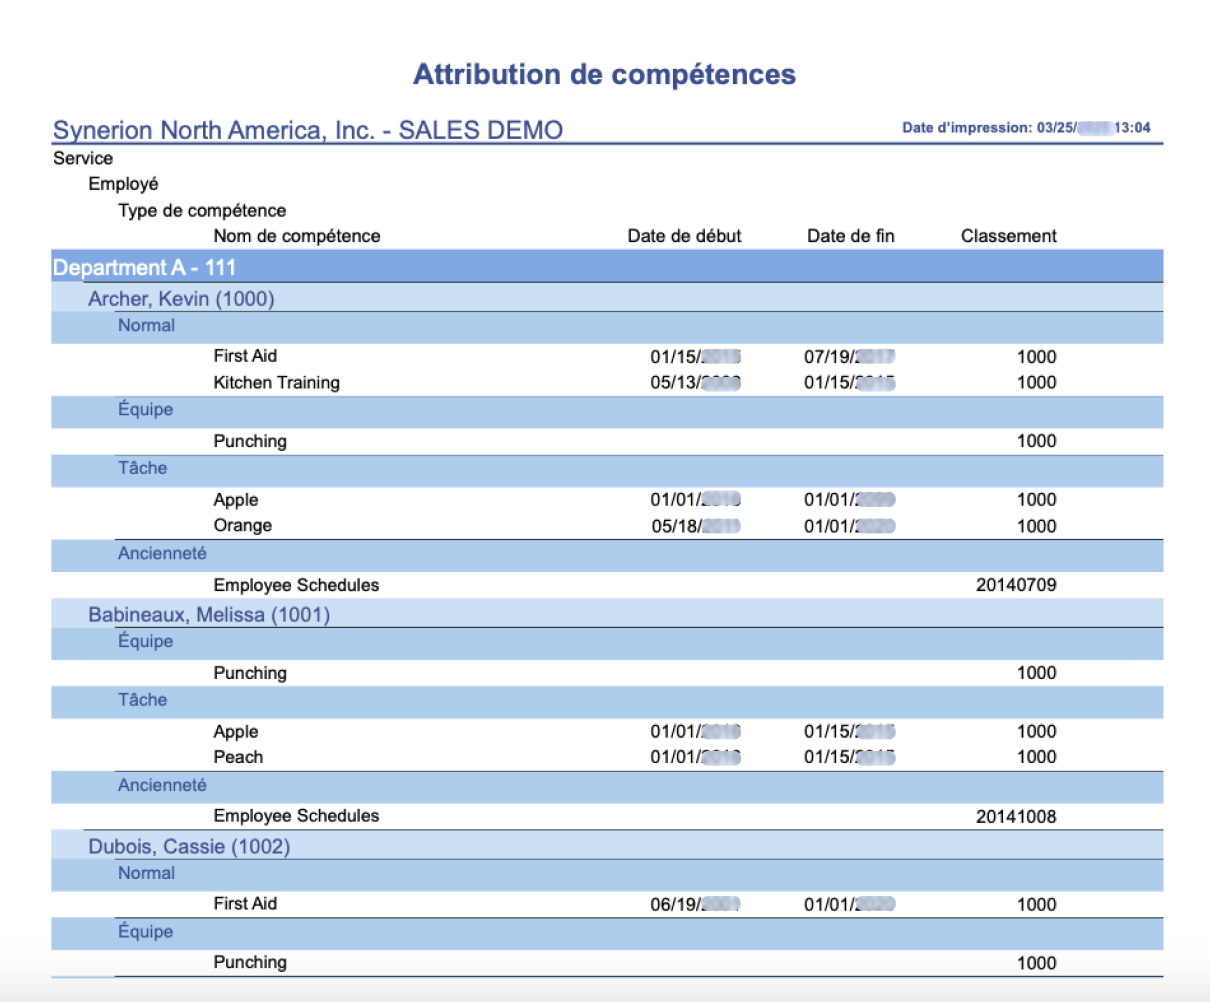Screen dimensions: 1210x1002
Task: Click Équipe type under Babineaux, Melissa
Action: tap(145, 641)
